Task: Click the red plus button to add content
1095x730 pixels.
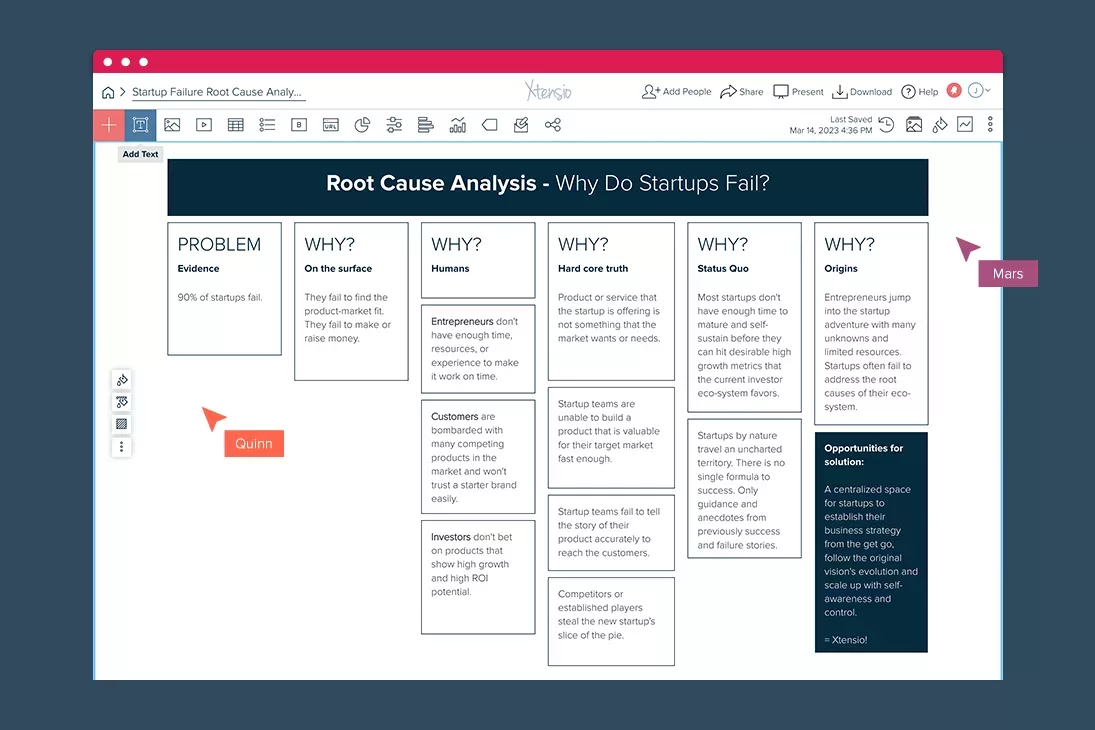Action: [108, 124]
